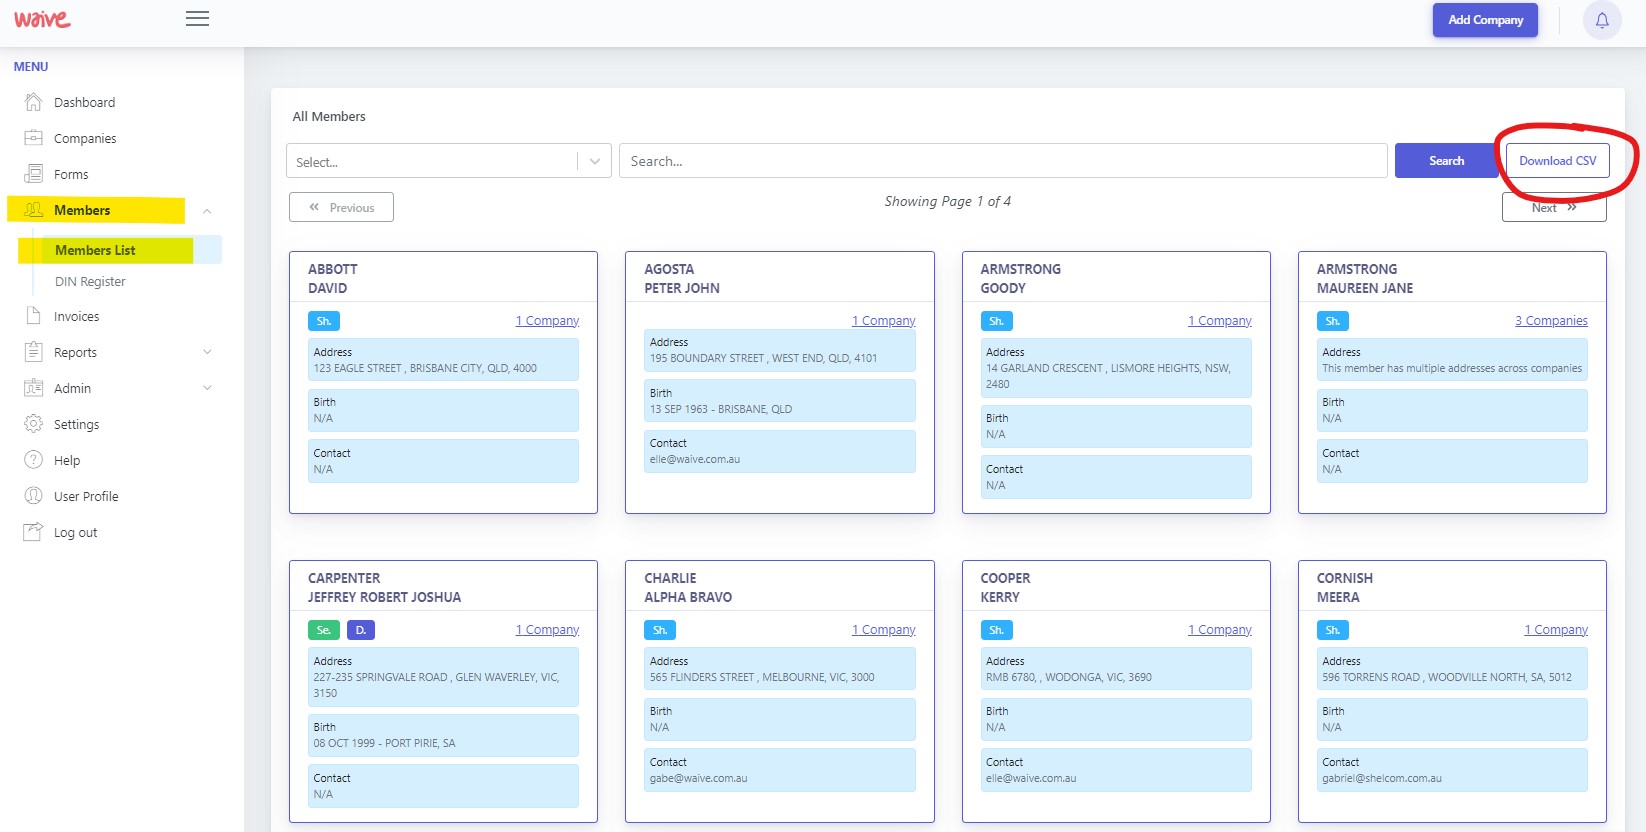Screen dimensions: 1646x832
Task: Click the Search... input field
Action: pos(1003,161)
